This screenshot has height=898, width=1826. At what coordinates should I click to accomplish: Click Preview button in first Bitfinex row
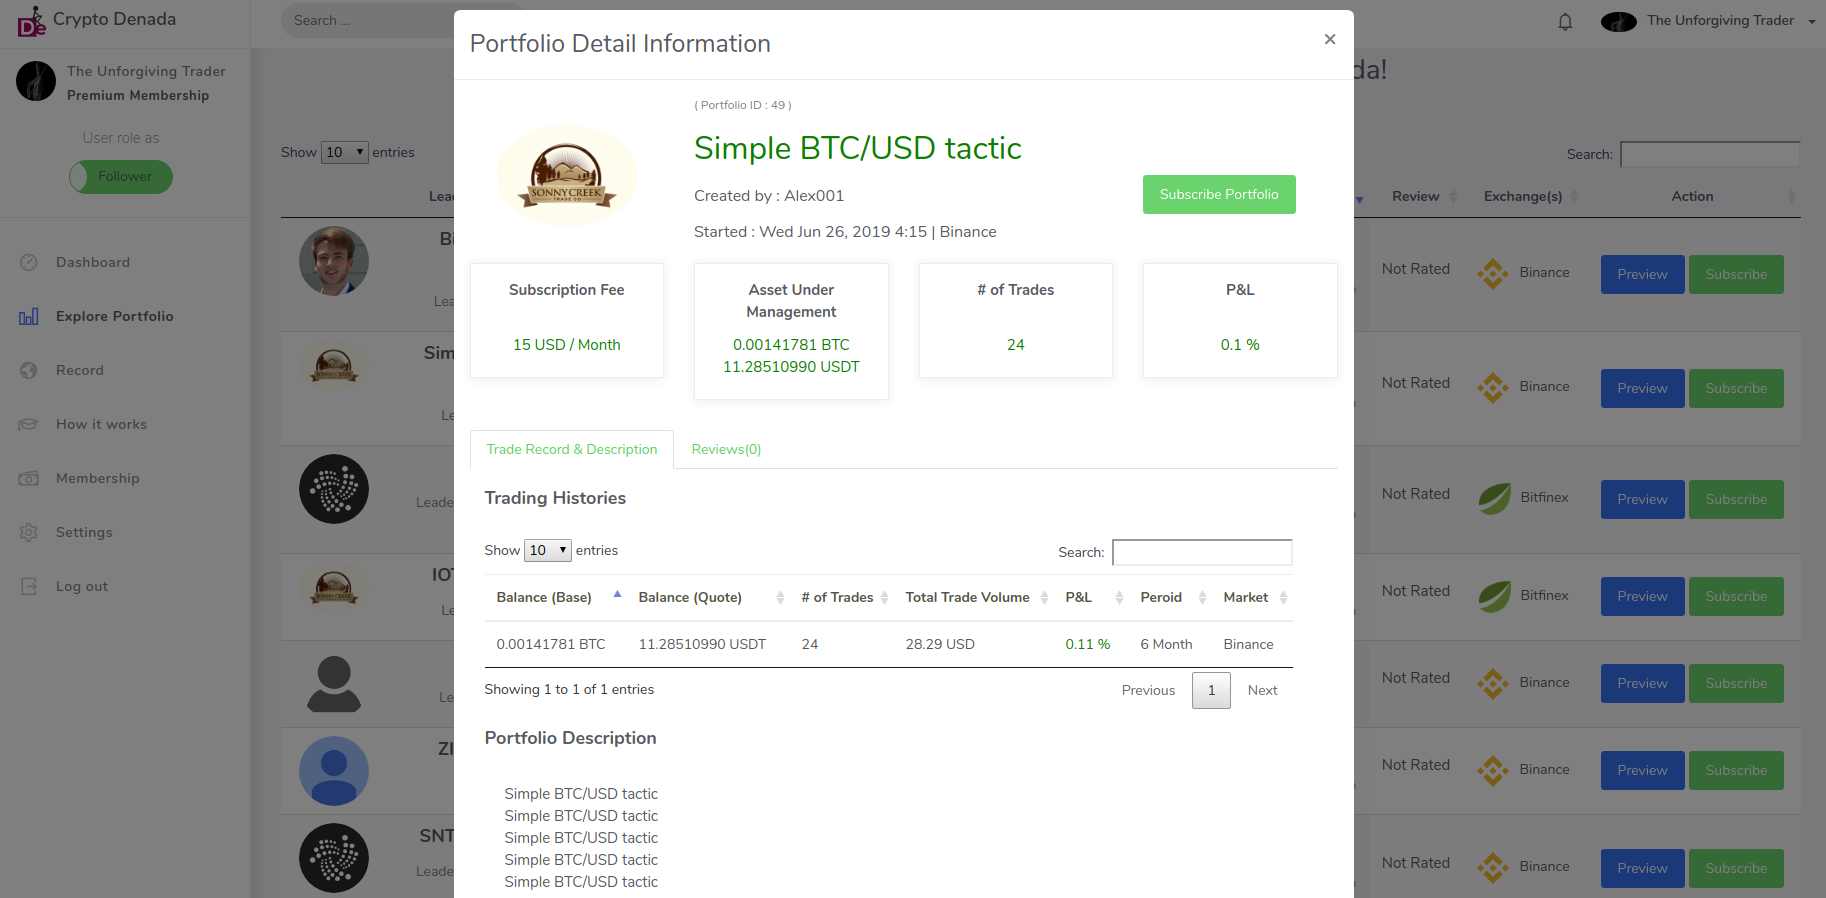pyautogui.click(x=1642, y=499)
